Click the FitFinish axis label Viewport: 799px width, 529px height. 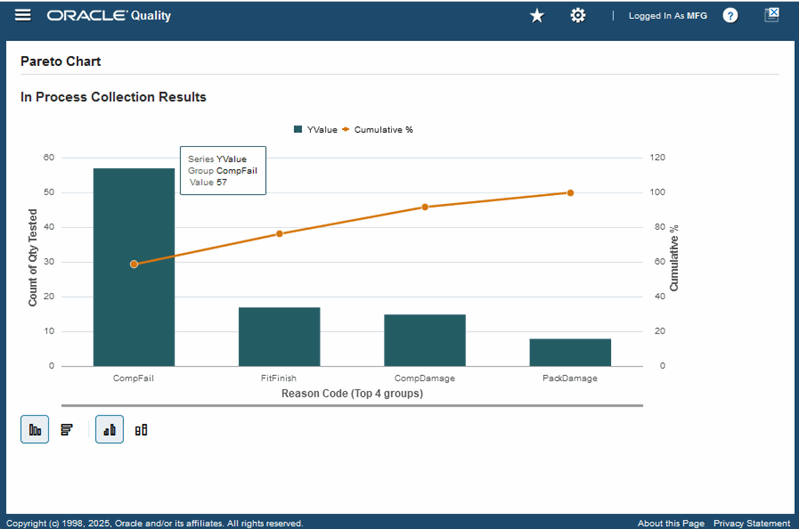tap(278, 378)
